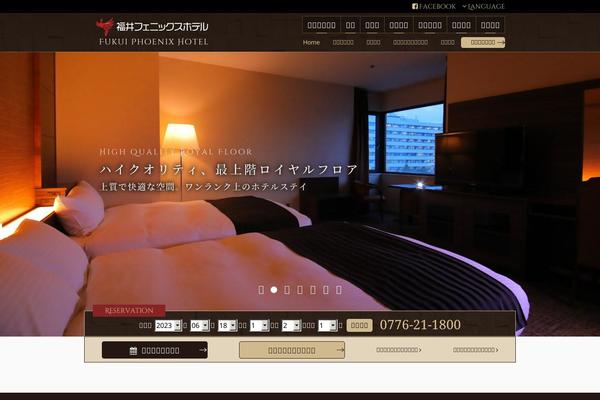Open the year dropdown showing 2023

[168, 325]
